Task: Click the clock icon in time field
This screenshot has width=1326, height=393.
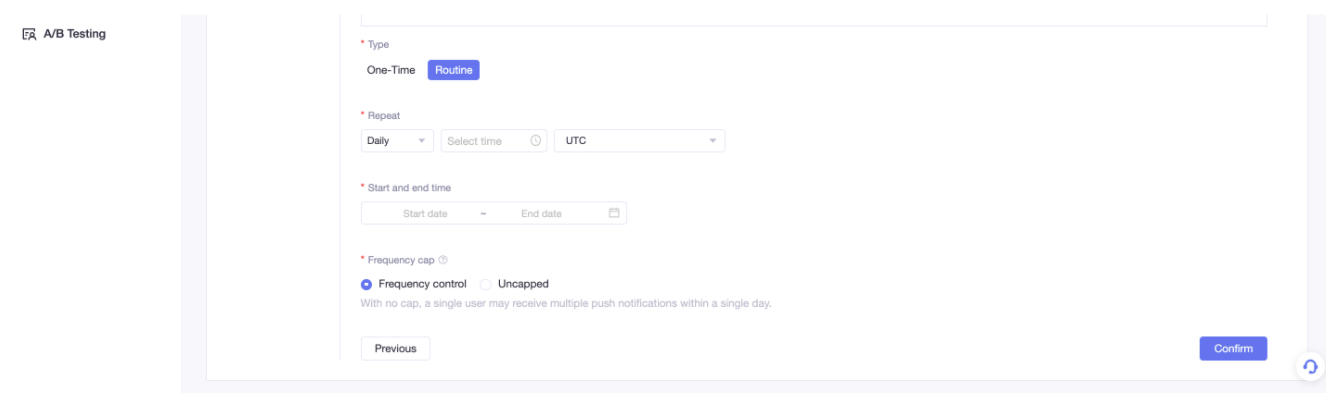Action: pos(536,141)
